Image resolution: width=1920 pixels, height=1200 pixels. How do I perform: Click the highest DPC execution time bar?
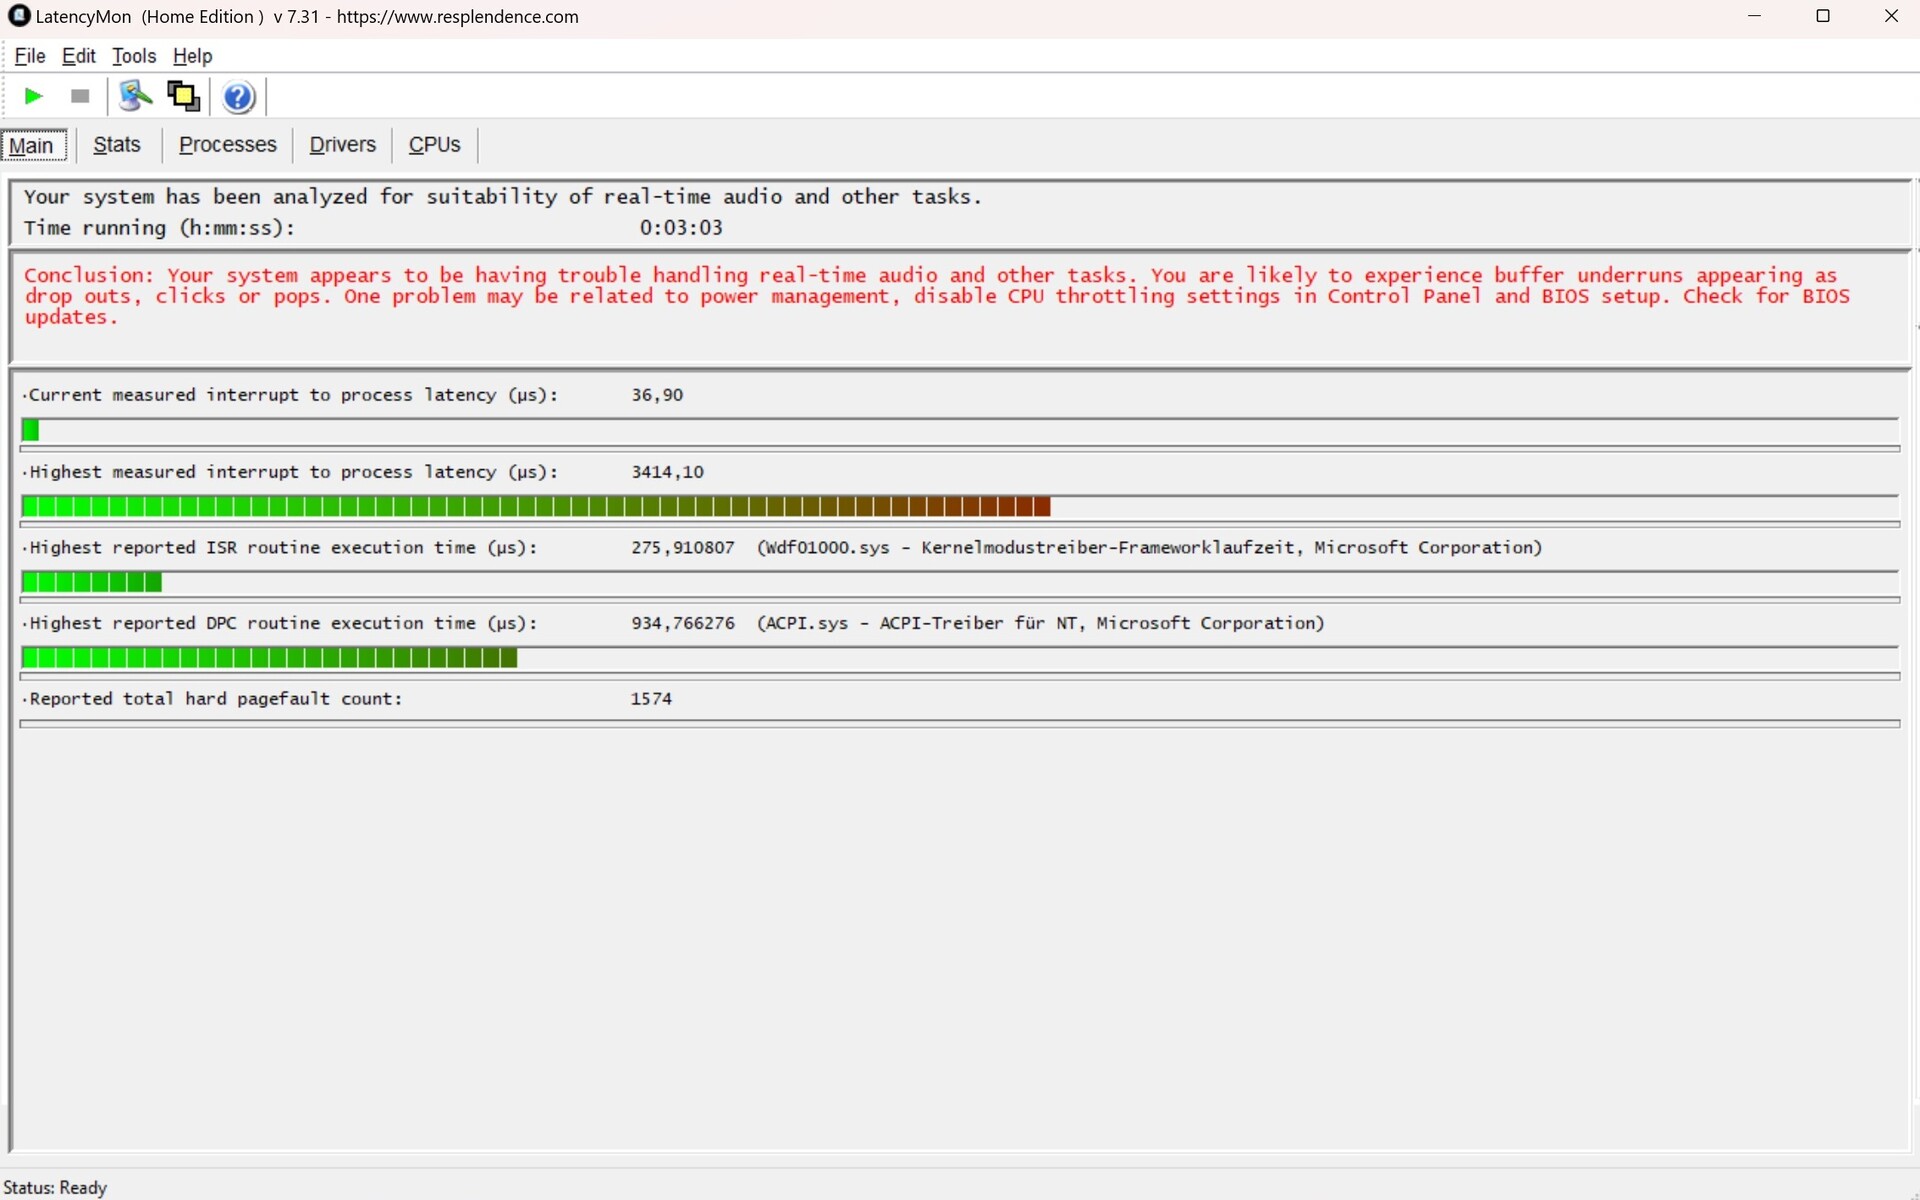click(270, 658)
